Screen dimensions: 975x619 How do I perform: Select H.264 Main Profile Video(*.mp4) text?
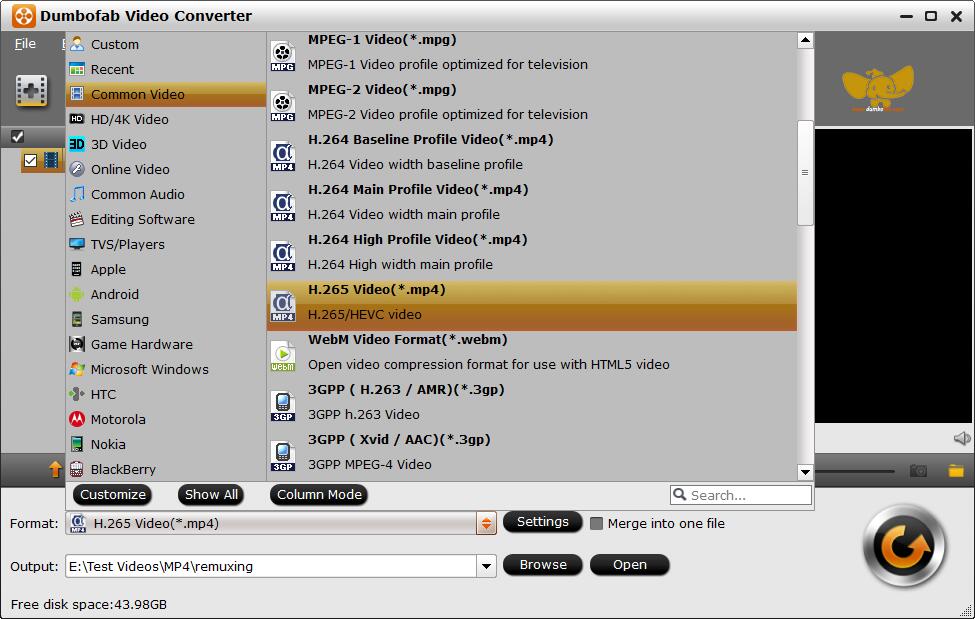(418, 190)
